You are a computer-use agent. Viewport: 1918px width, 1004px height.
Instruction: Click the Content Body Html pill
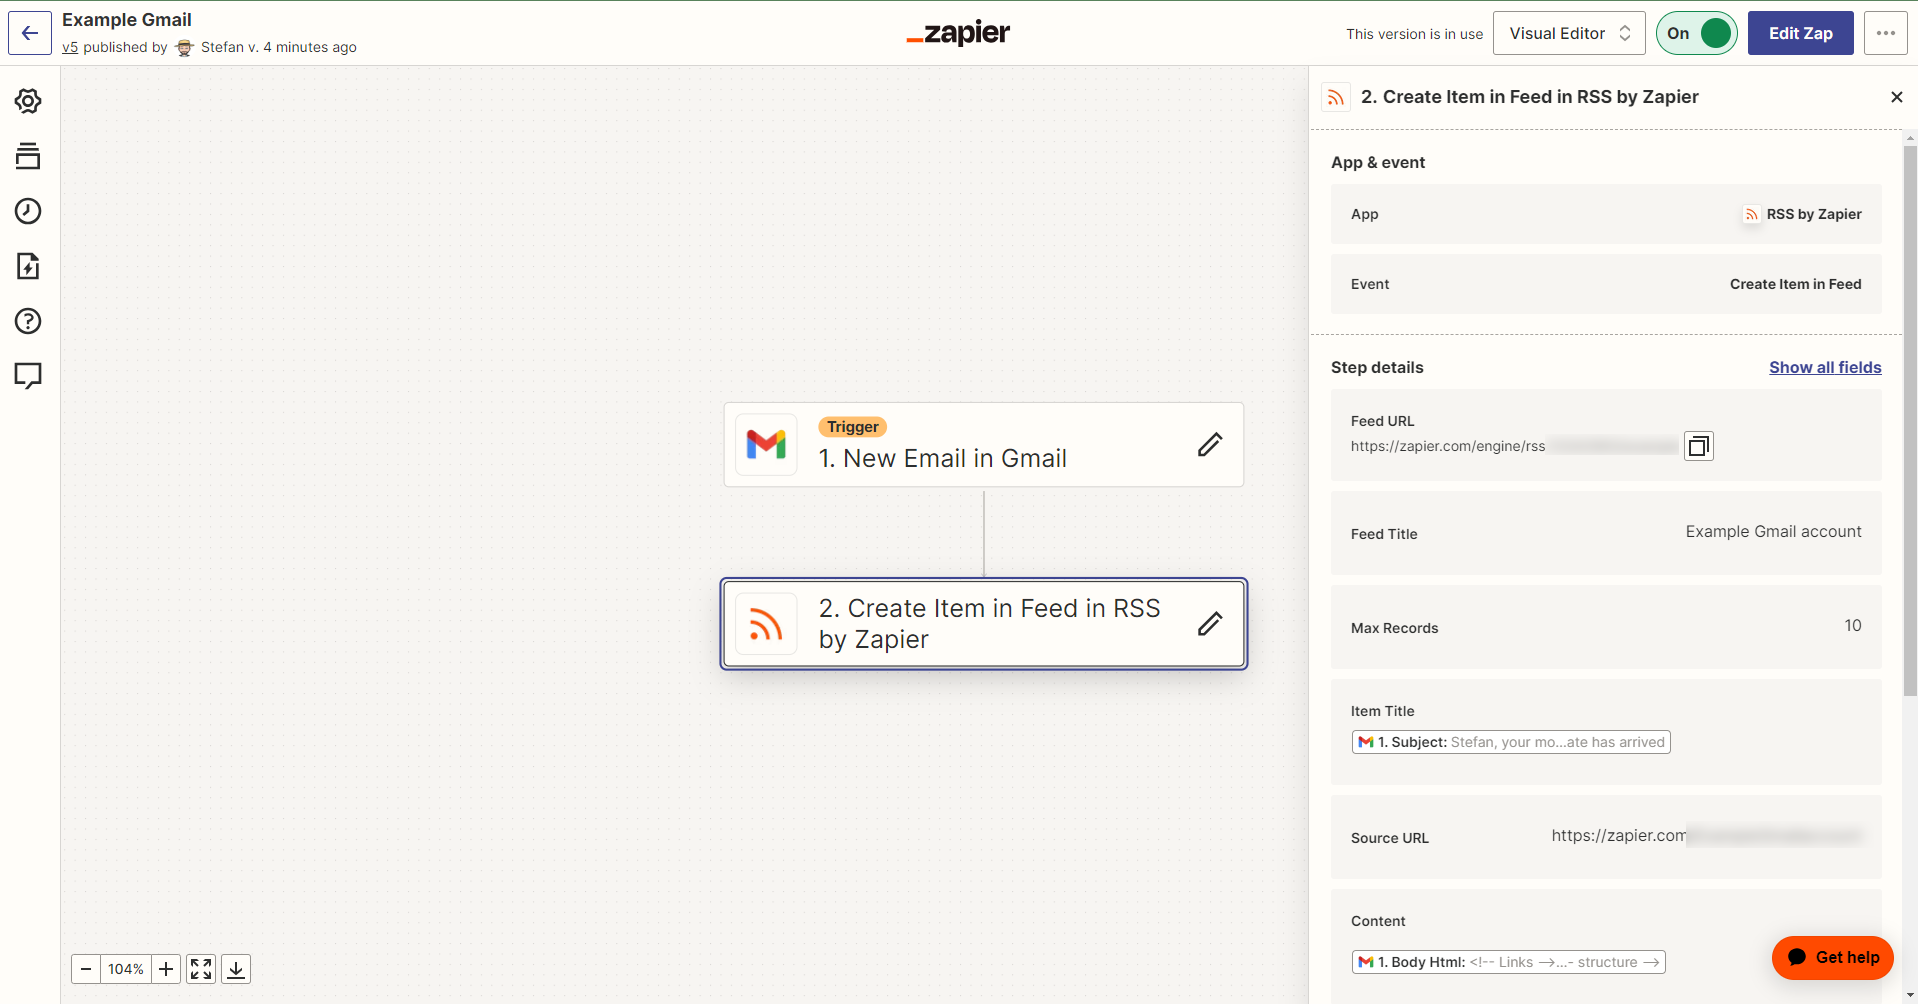(1508, 962)
